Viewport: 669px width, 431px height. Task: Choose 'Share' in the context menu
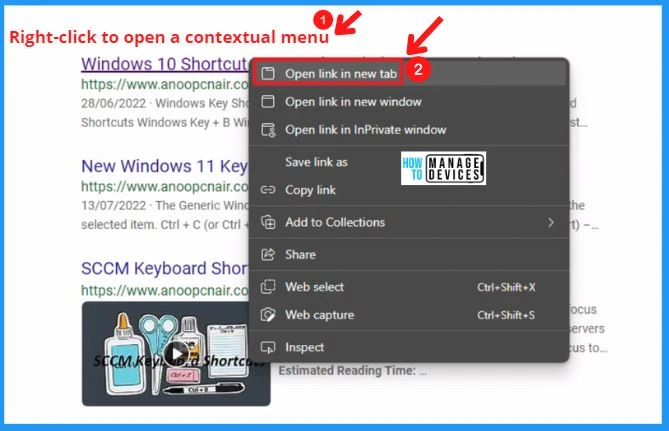click(409, 255)
